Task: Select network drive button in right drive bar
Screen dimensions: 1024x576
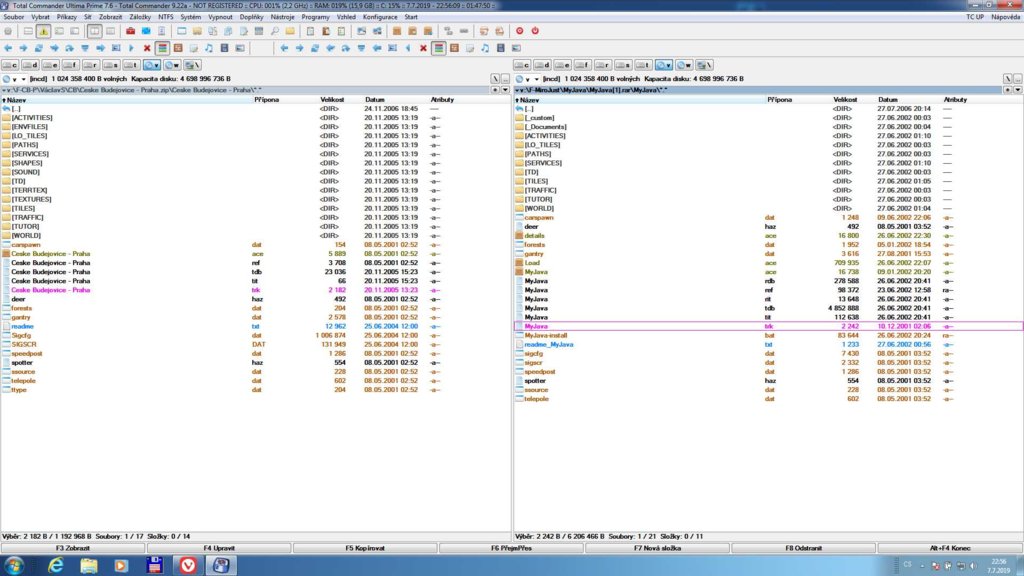Action: tap(705, 65)
